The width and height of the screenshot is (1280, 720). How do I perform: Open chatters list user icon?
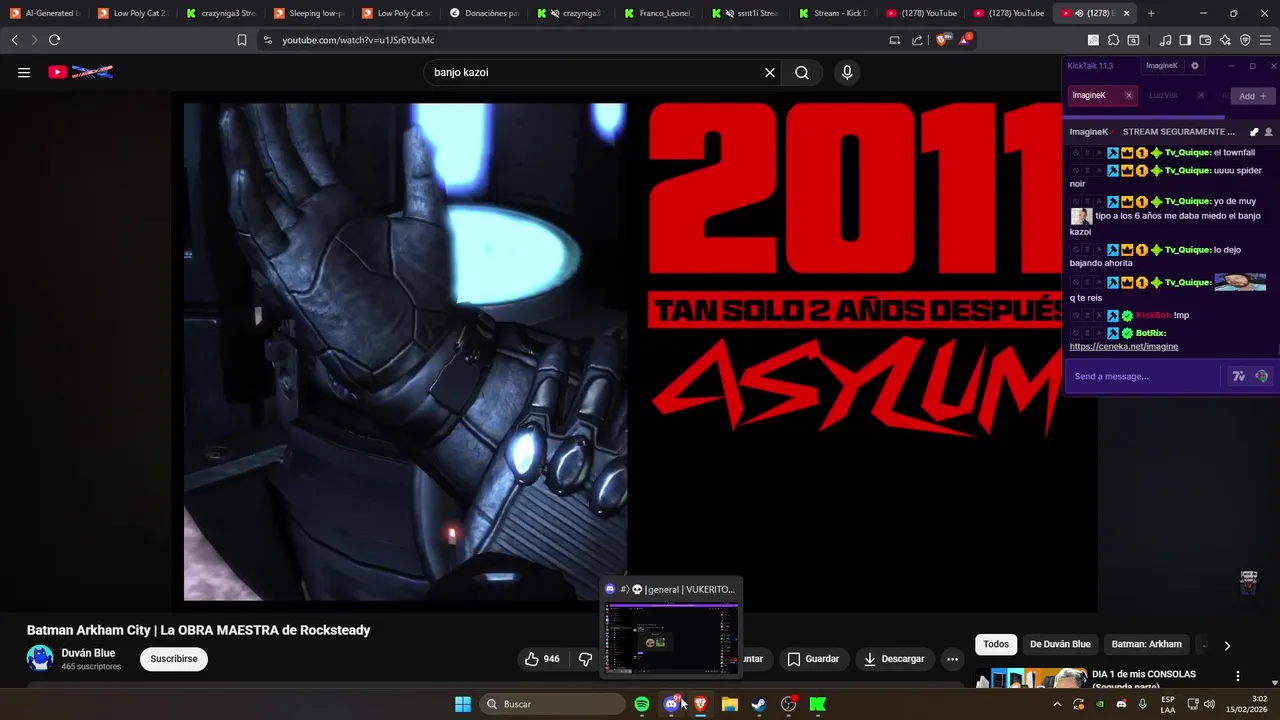coord(1269,132)
